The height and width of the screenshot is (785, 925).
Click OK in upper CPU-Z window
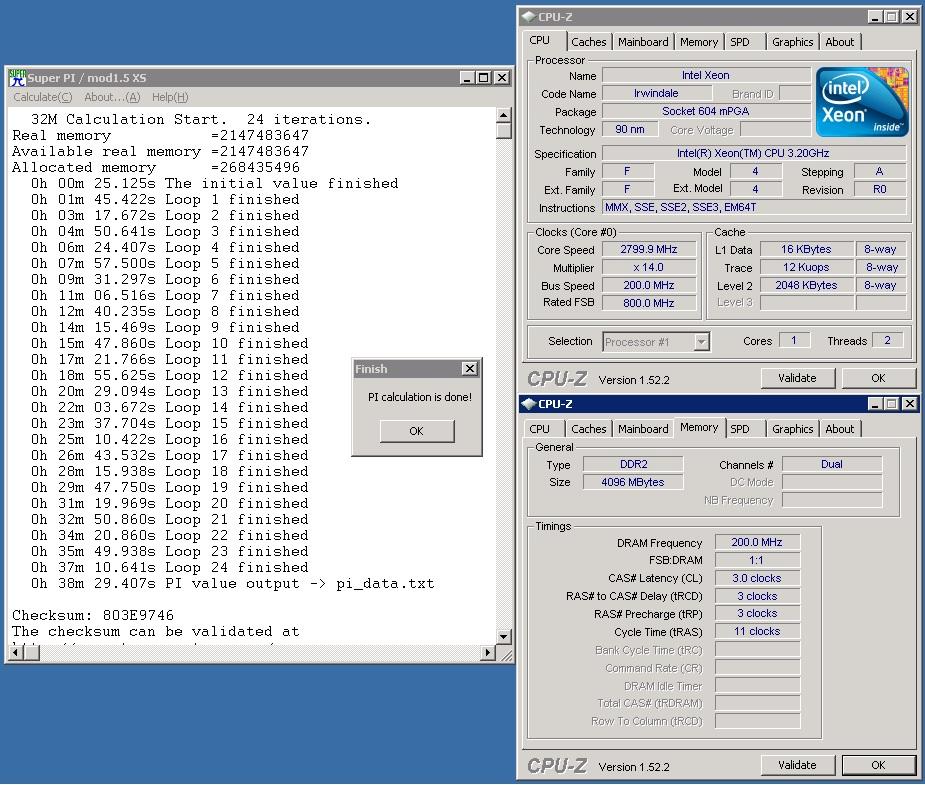tap(878, 378)
